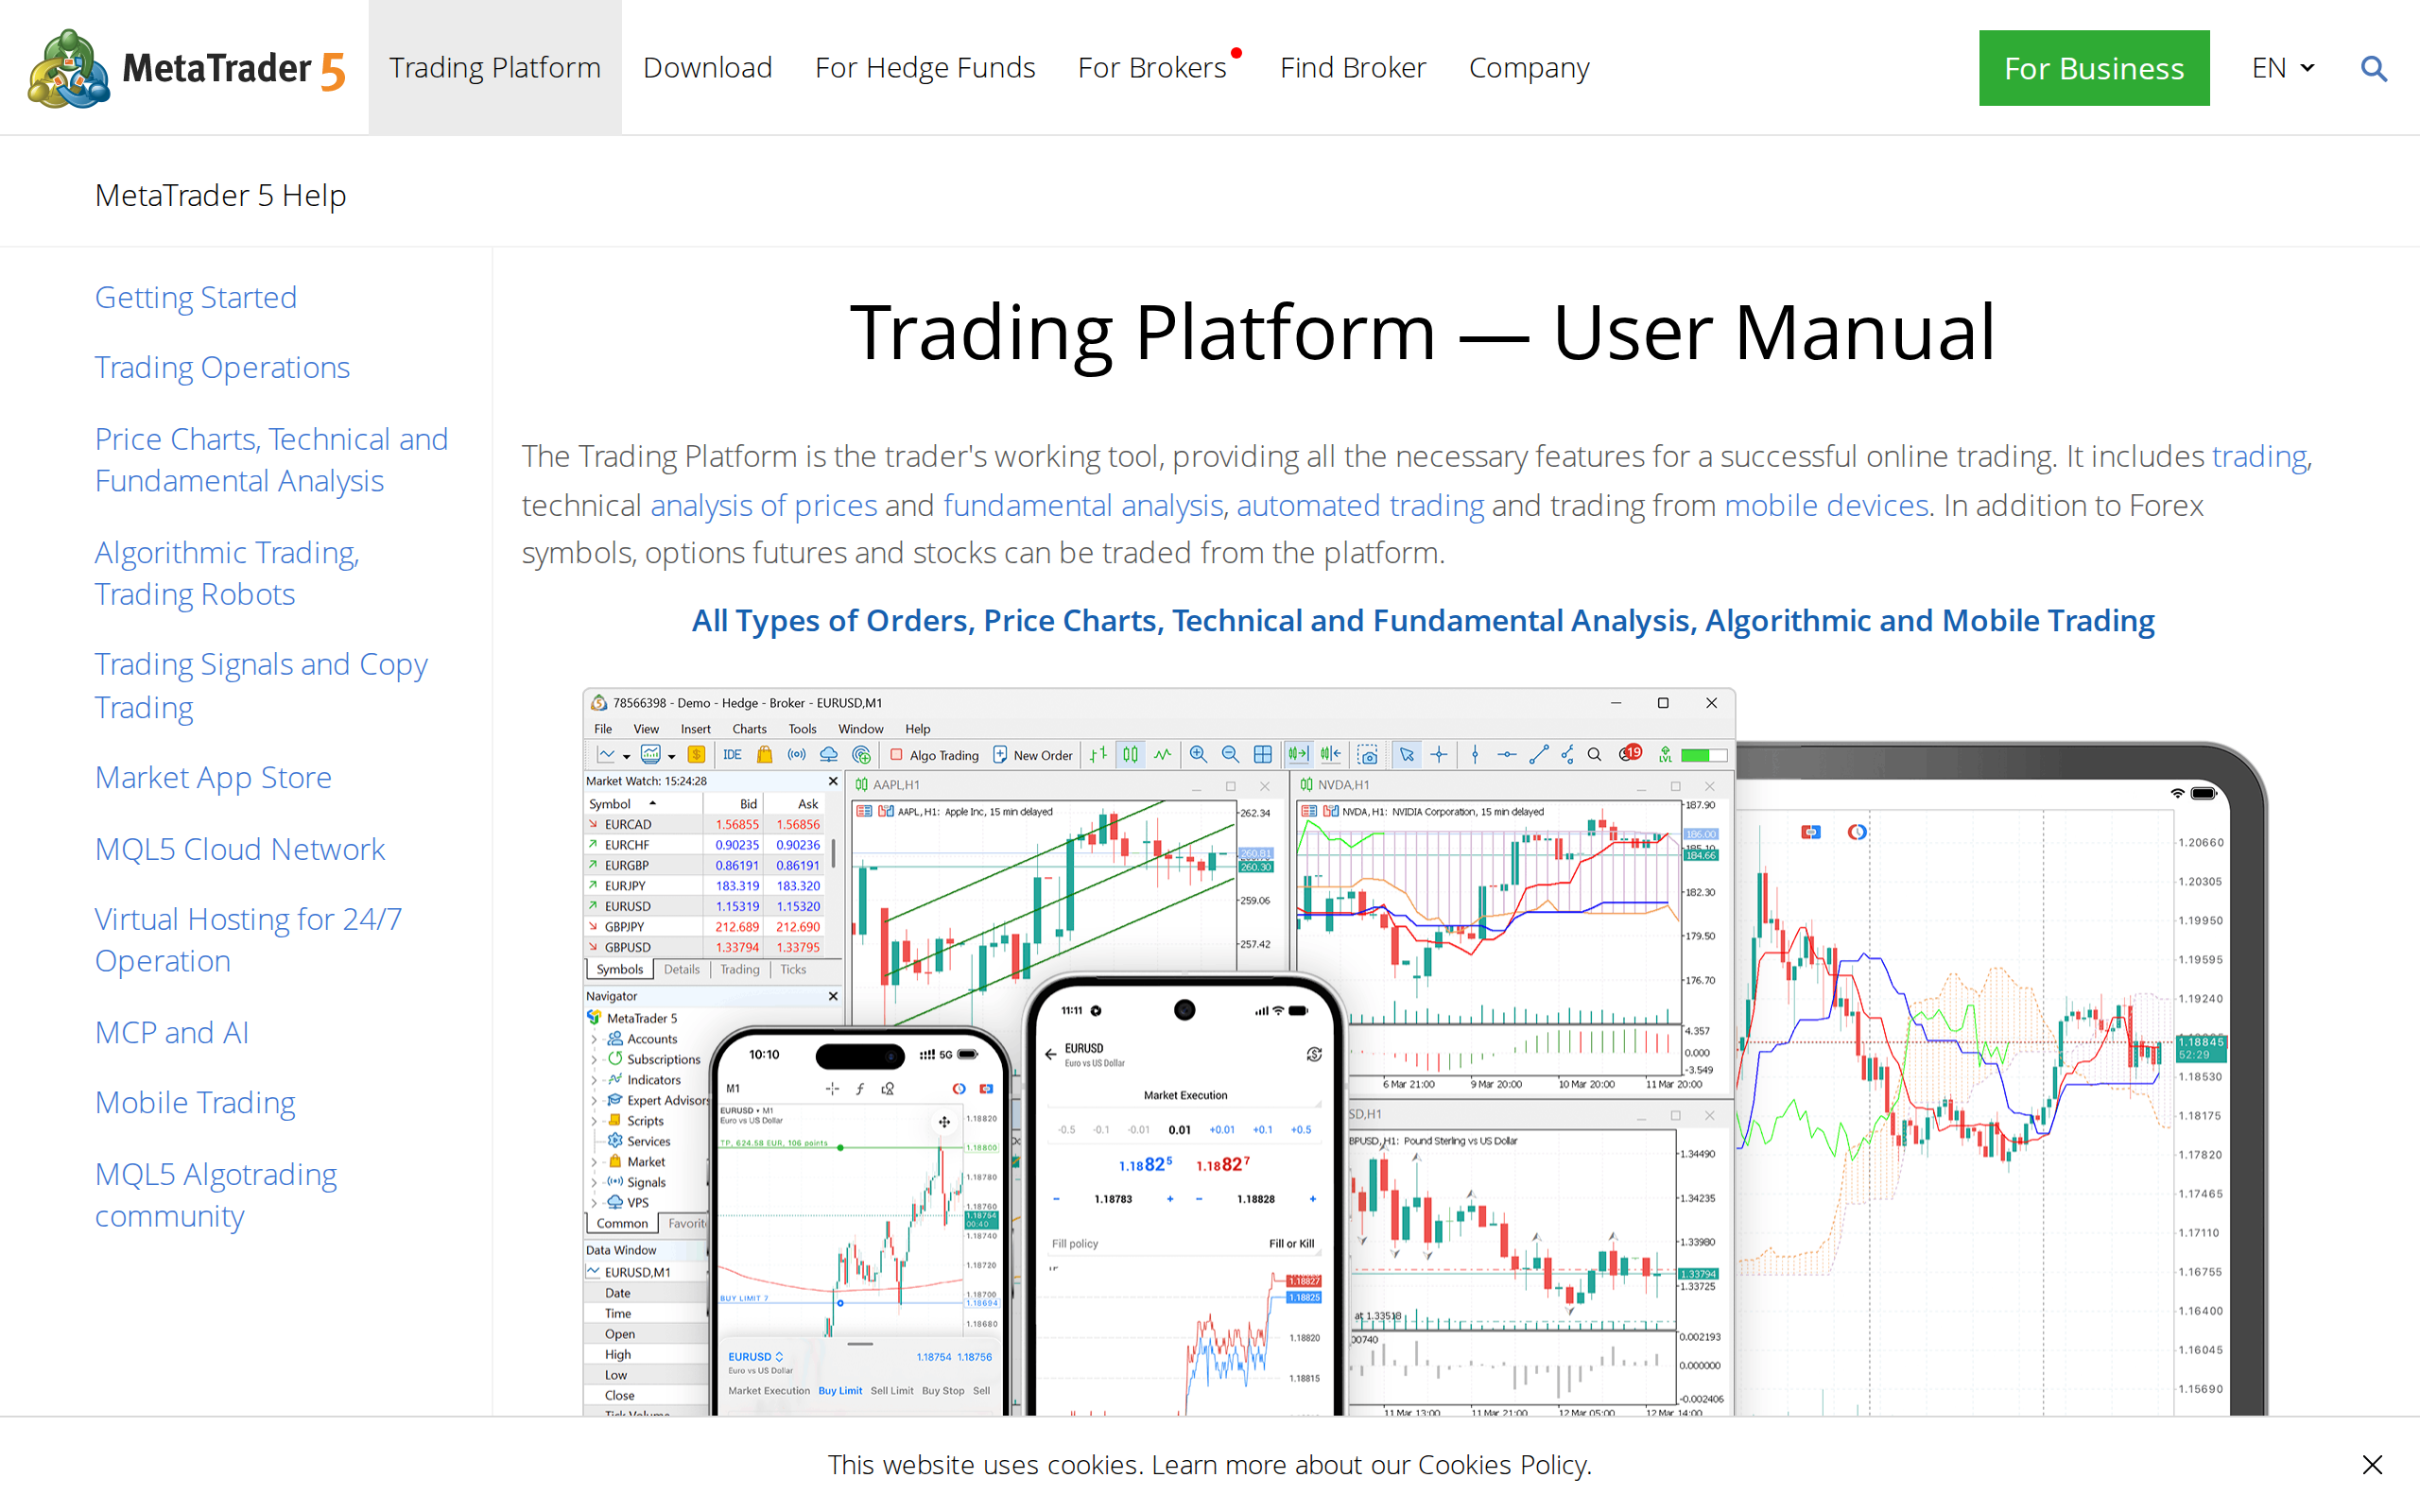2420x1512 pixels.
Task: Follow the 'fundamental analysis' paragraph link
Action: coord(1083,505)
